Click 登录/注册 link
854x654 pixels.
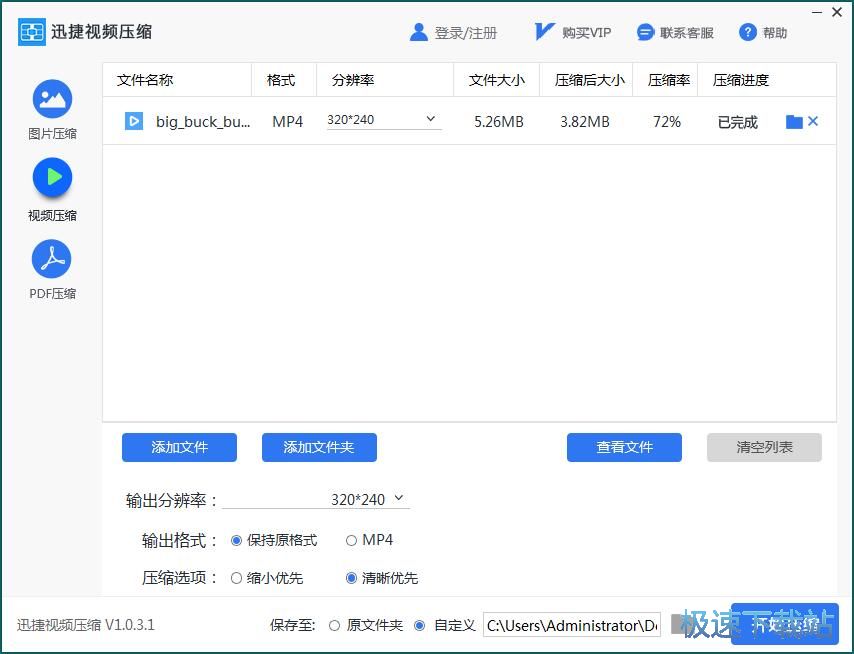466,33
